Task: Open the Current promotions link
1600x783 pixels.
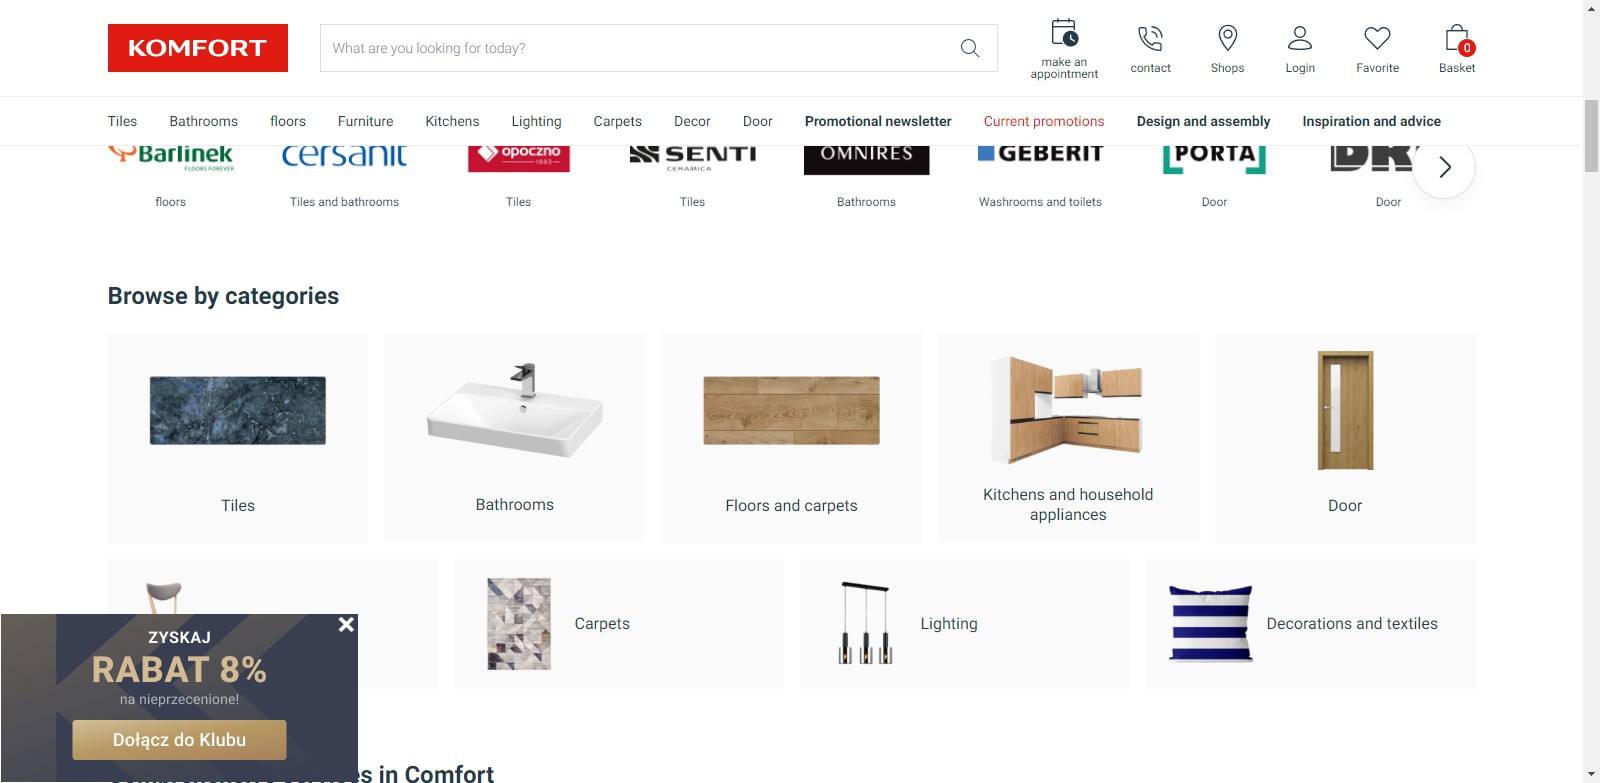Action: pos(1044,121)
